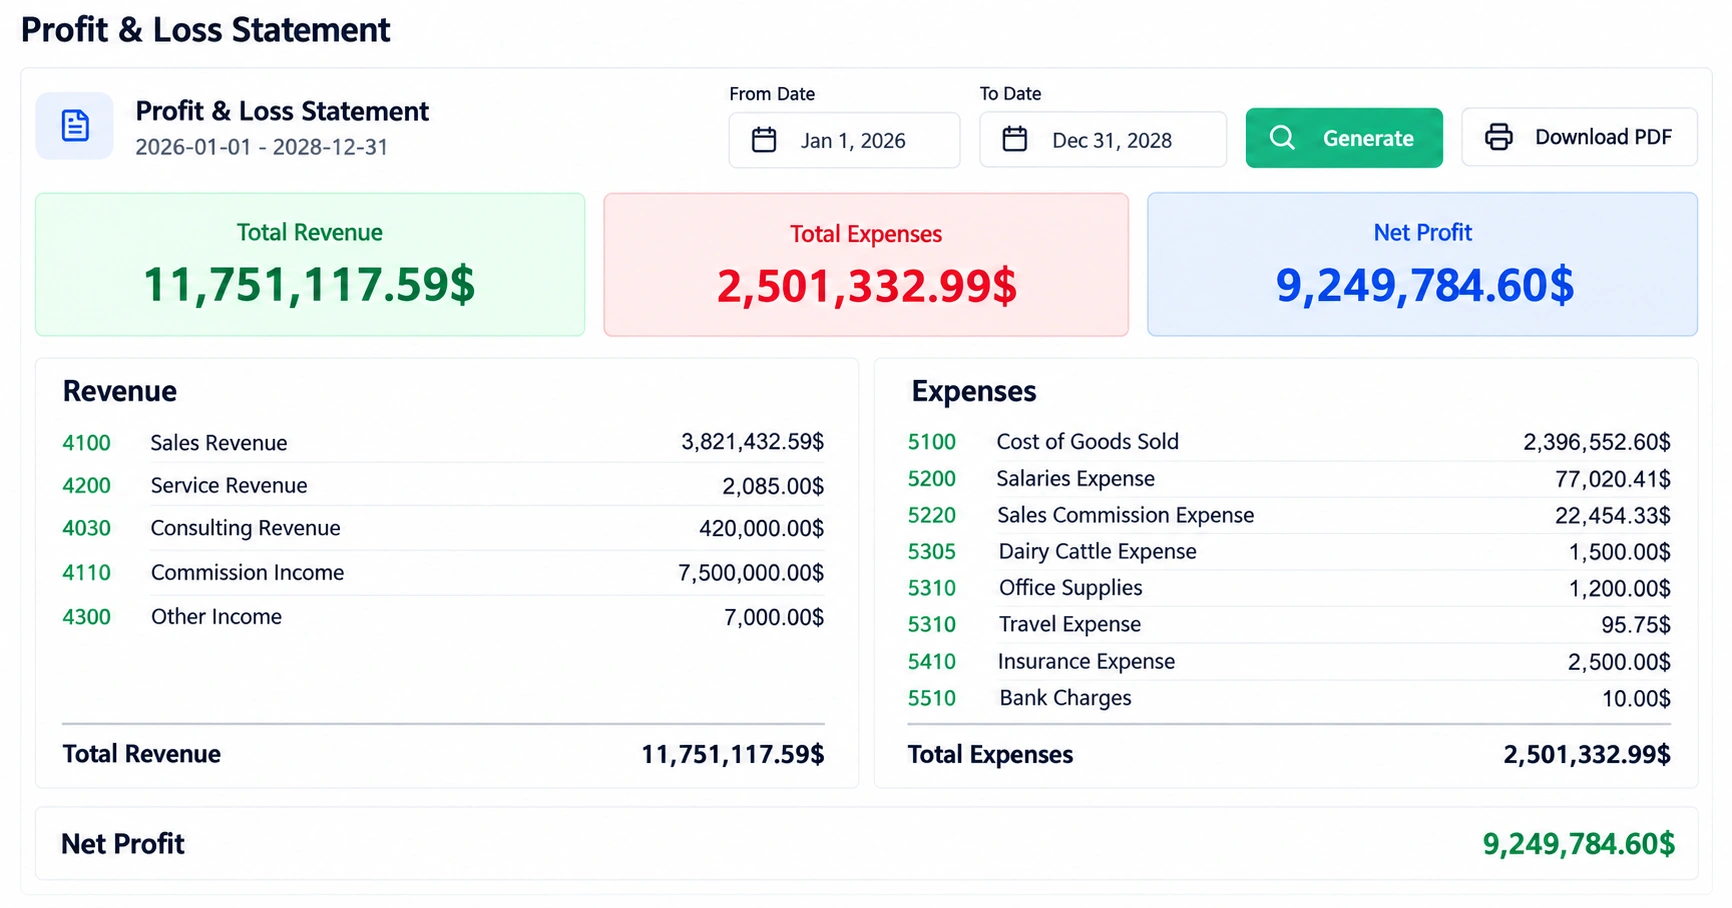Image resolution: width=1732 pixels, height=908 pixels.
Task: Click the Service Revenue label
Action: 229,486
